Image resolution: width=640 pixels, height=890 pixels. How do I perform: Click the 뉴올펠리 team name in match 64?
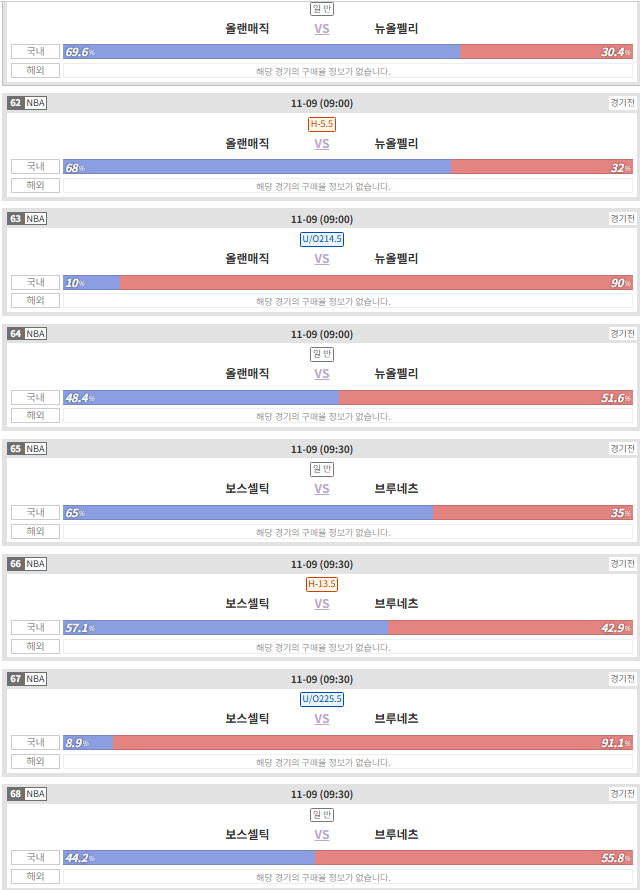[396, 373]
